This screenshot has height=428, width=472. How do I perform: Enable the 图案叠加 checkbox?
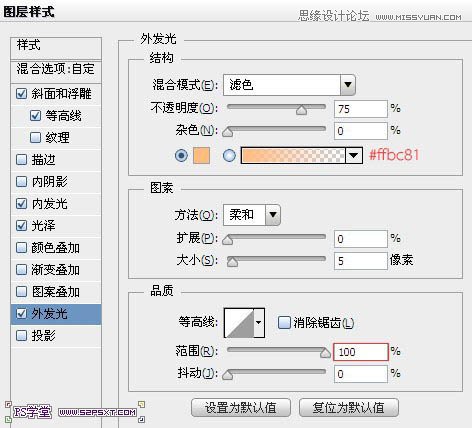tap(21, 292)
